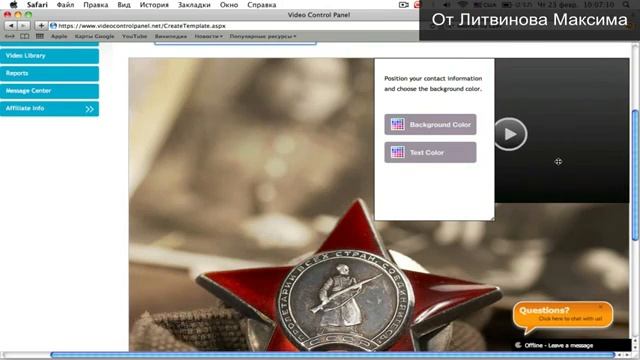640x360 pixels.
Task: Open the Apple menu
Action: click(13, 5)
